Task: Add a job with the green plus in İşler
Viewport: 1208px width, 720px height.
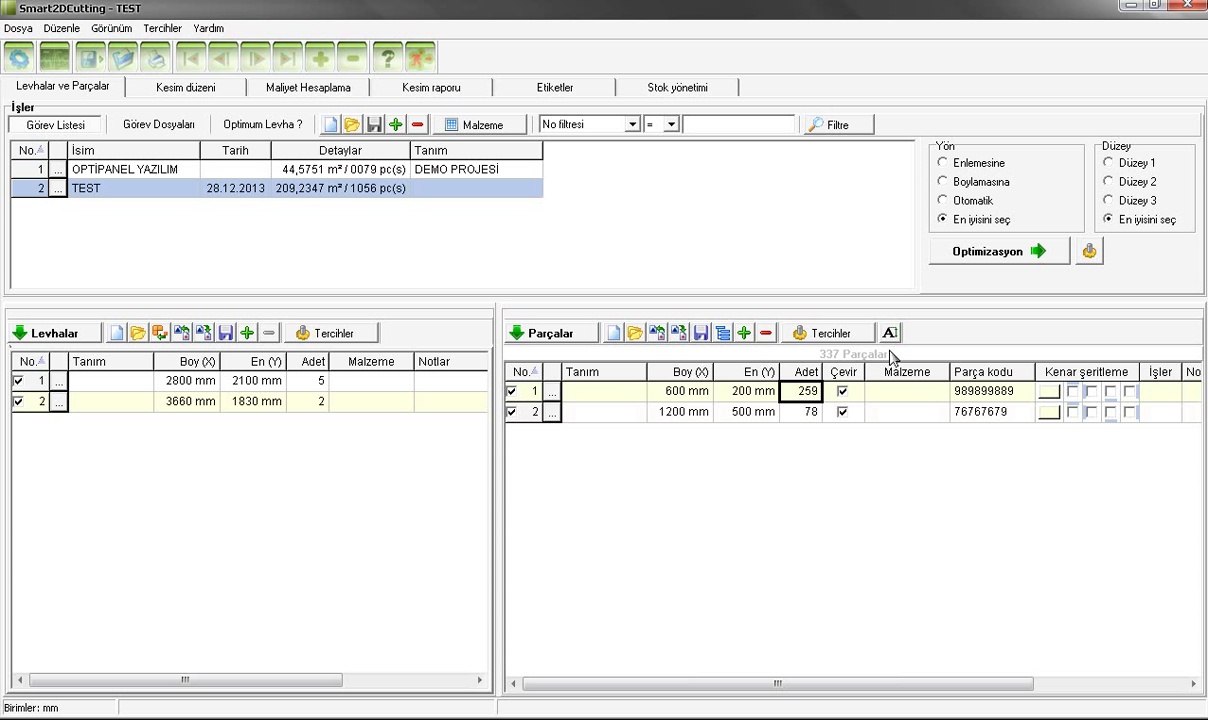Action: 396,125
